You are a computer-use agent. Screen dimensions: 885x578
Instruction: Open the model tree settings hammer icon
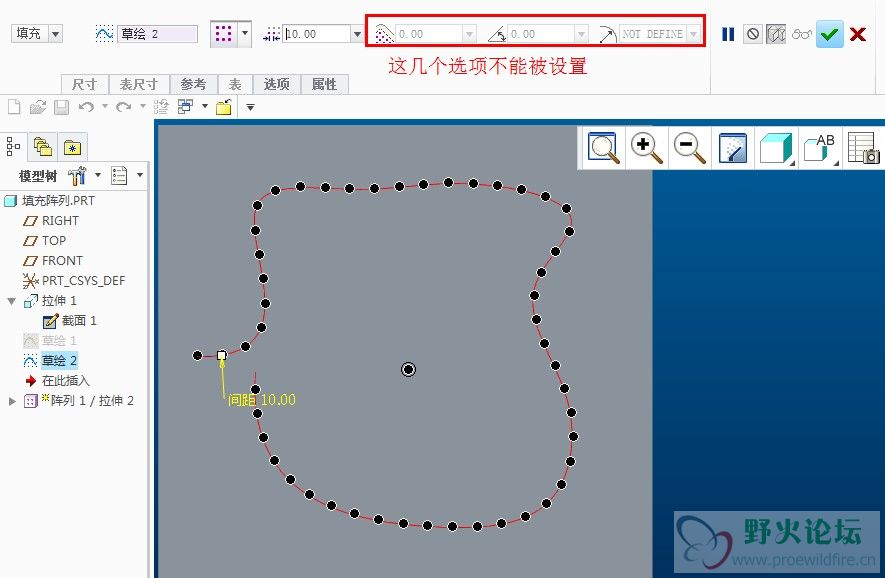(77, 176)
